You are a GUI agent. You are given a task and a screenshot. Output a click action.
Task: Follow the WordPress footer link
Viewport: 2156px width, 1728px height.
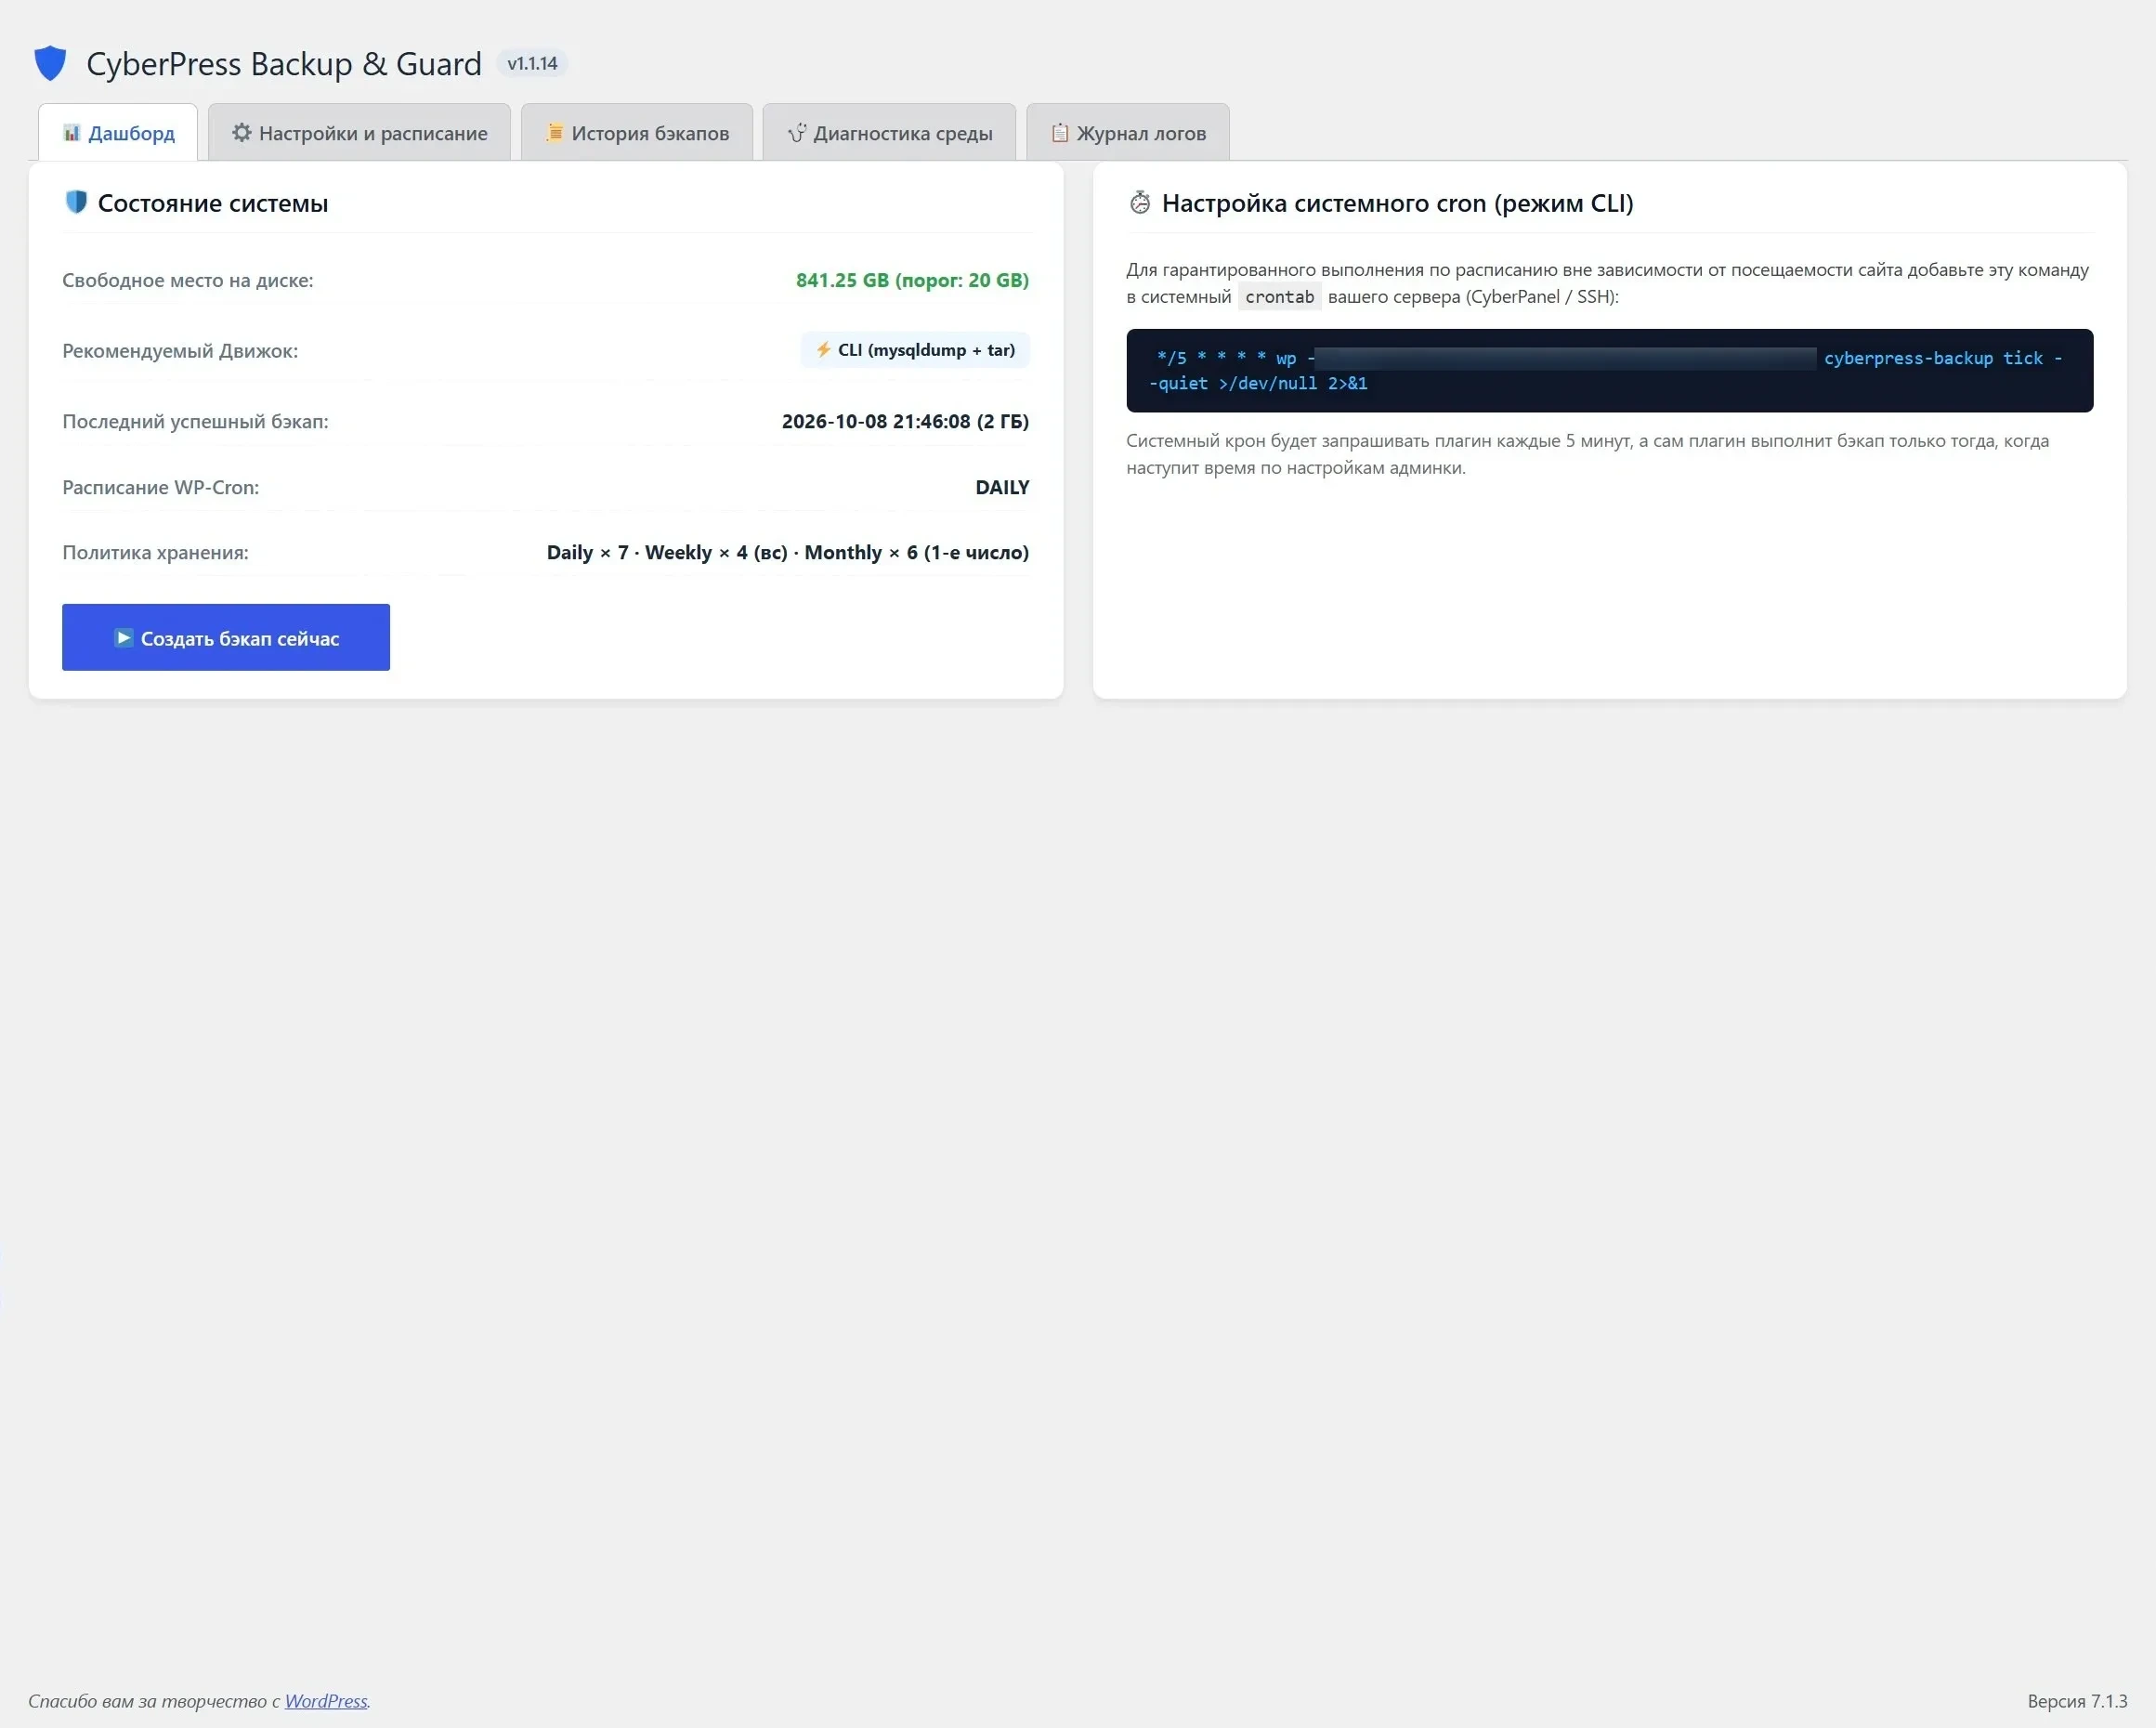326,1700
